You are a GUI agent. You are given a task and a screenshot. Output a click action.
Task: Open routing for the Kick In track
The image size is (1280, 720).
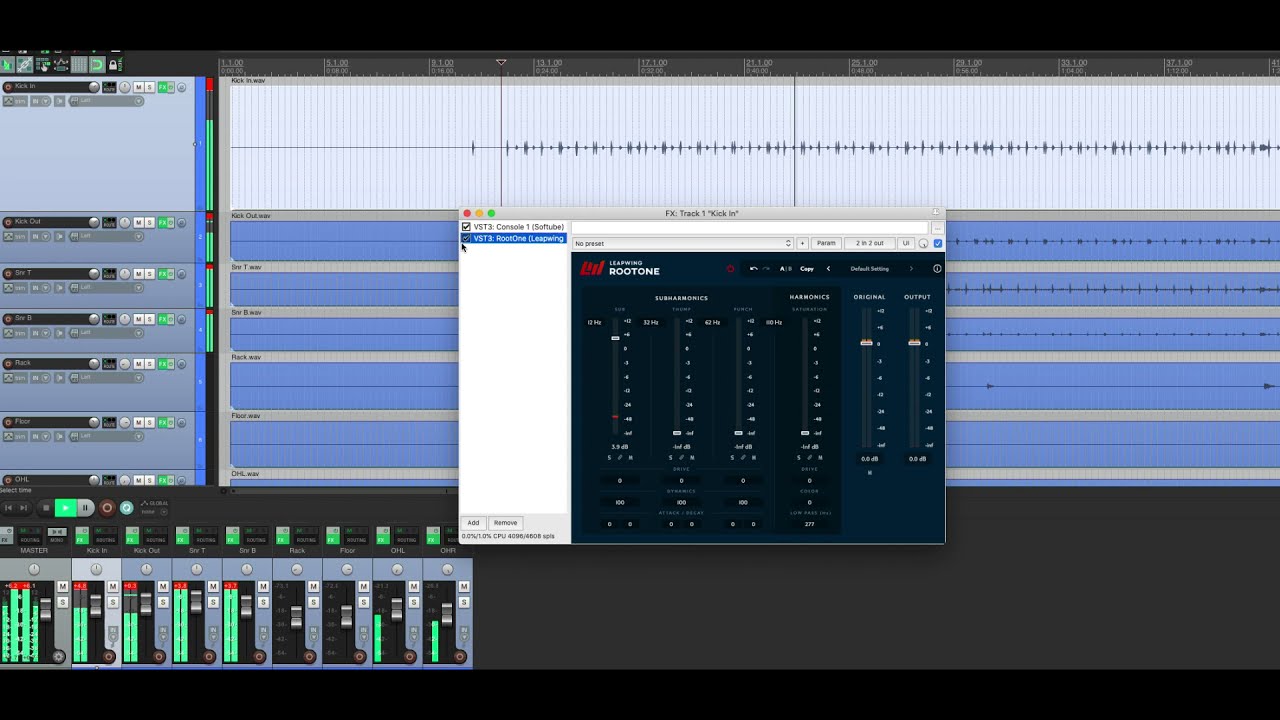[x=109, y=87]
